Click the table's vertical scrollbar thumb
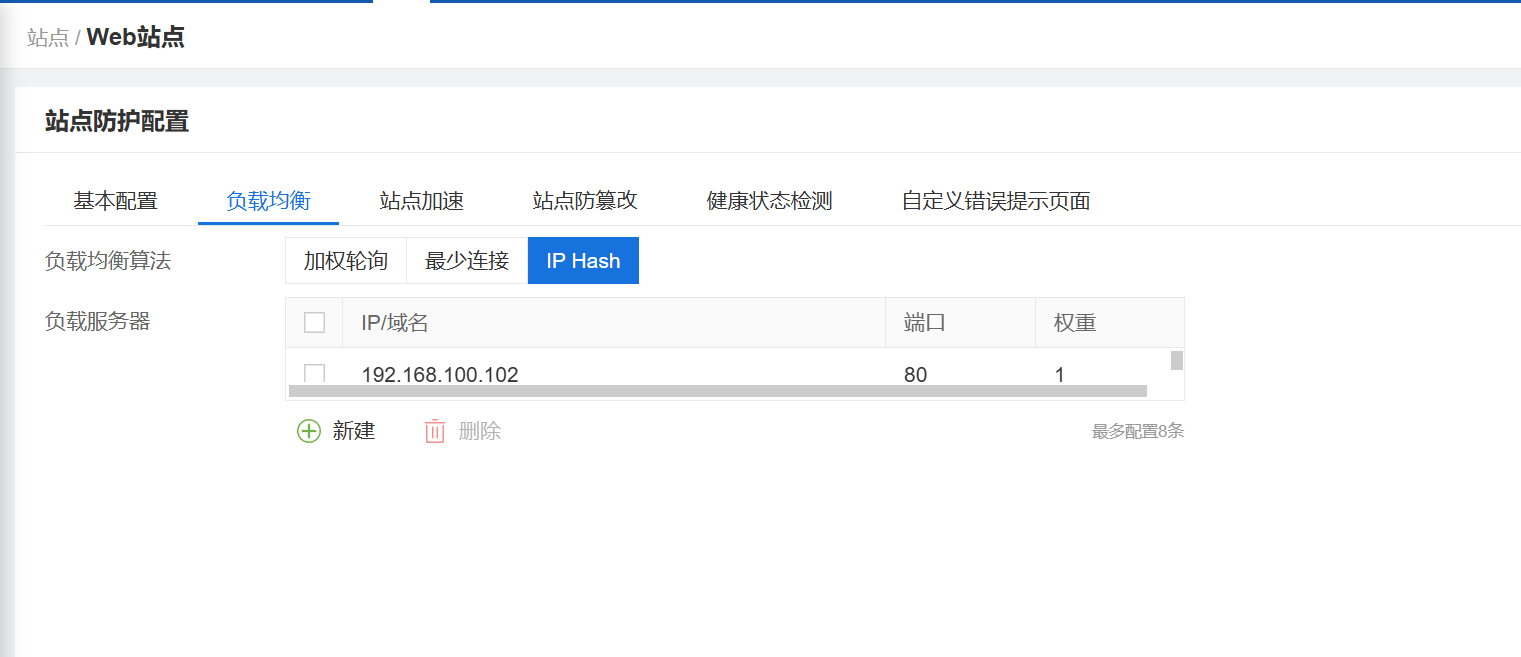Viewport: 1521px width, 657px height. pyautogui.click(x=1177, y=360)
